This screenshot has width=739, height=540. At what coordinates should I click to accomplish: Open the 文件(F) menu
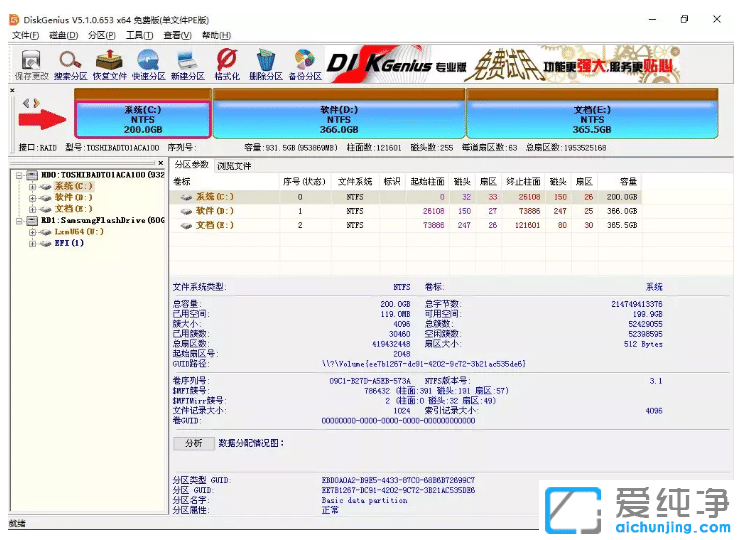(x=25, y=35)
